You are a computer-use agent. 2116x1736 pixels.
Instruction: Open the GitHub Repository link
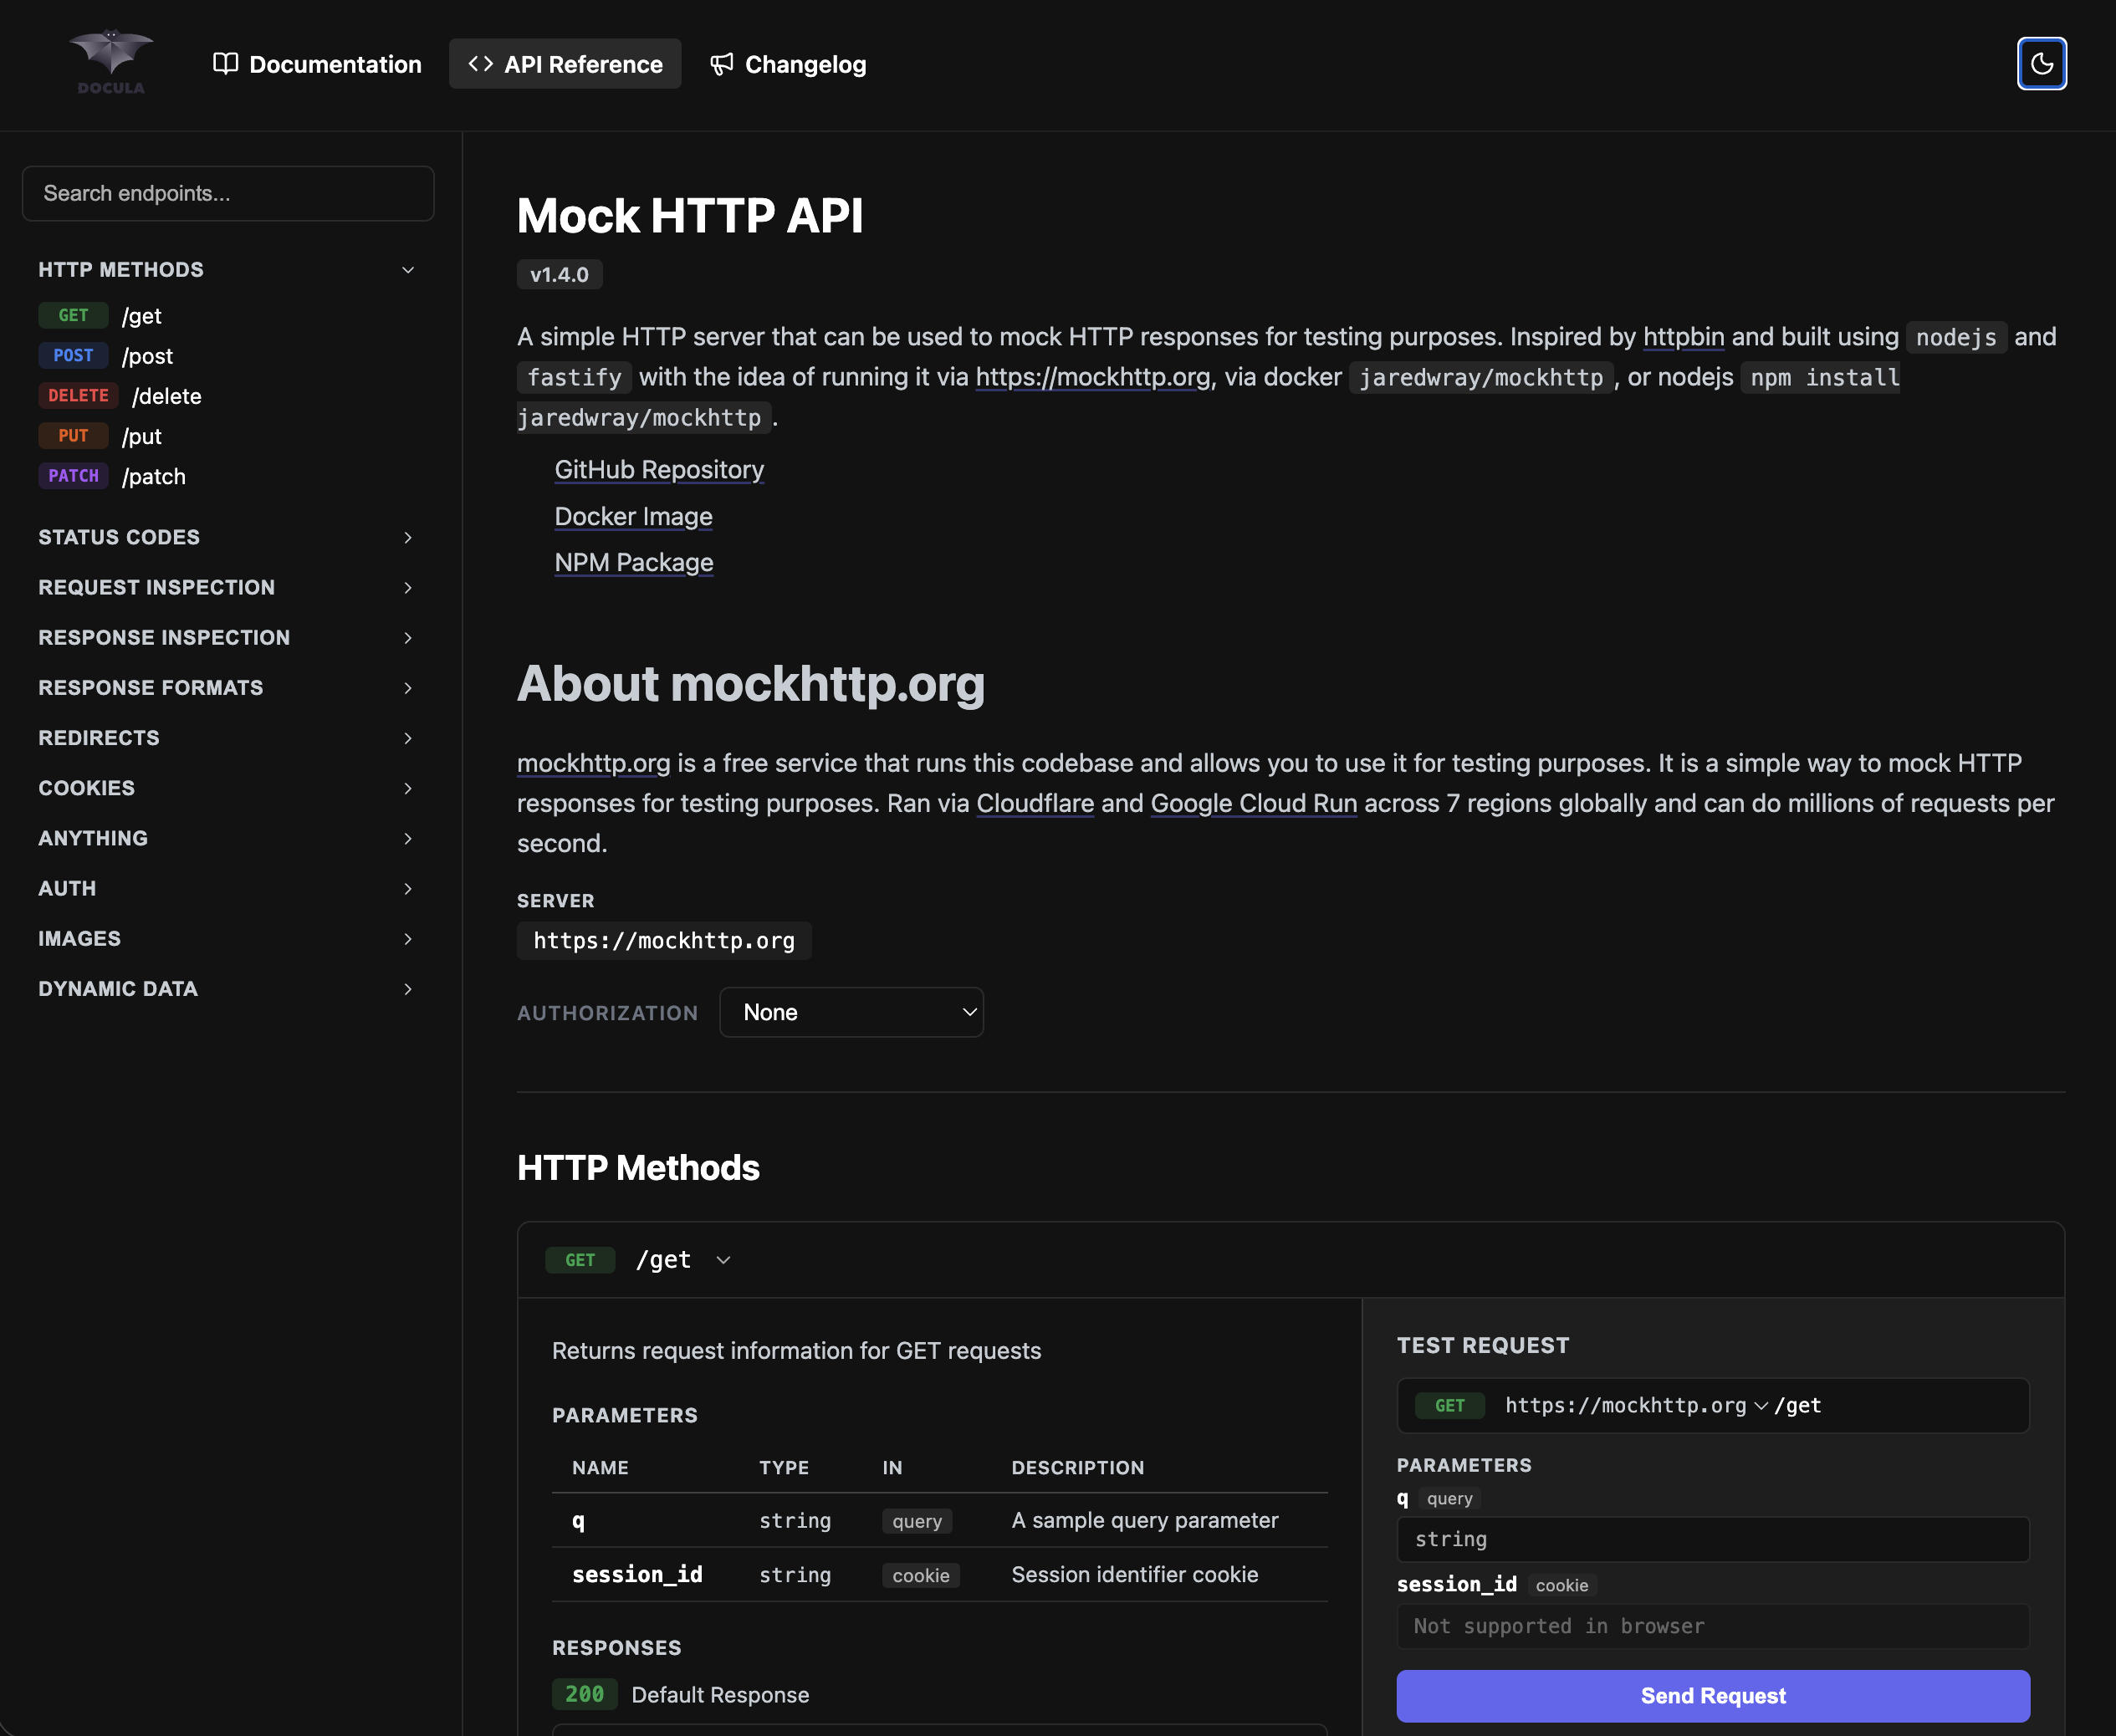tap(658, 469)
